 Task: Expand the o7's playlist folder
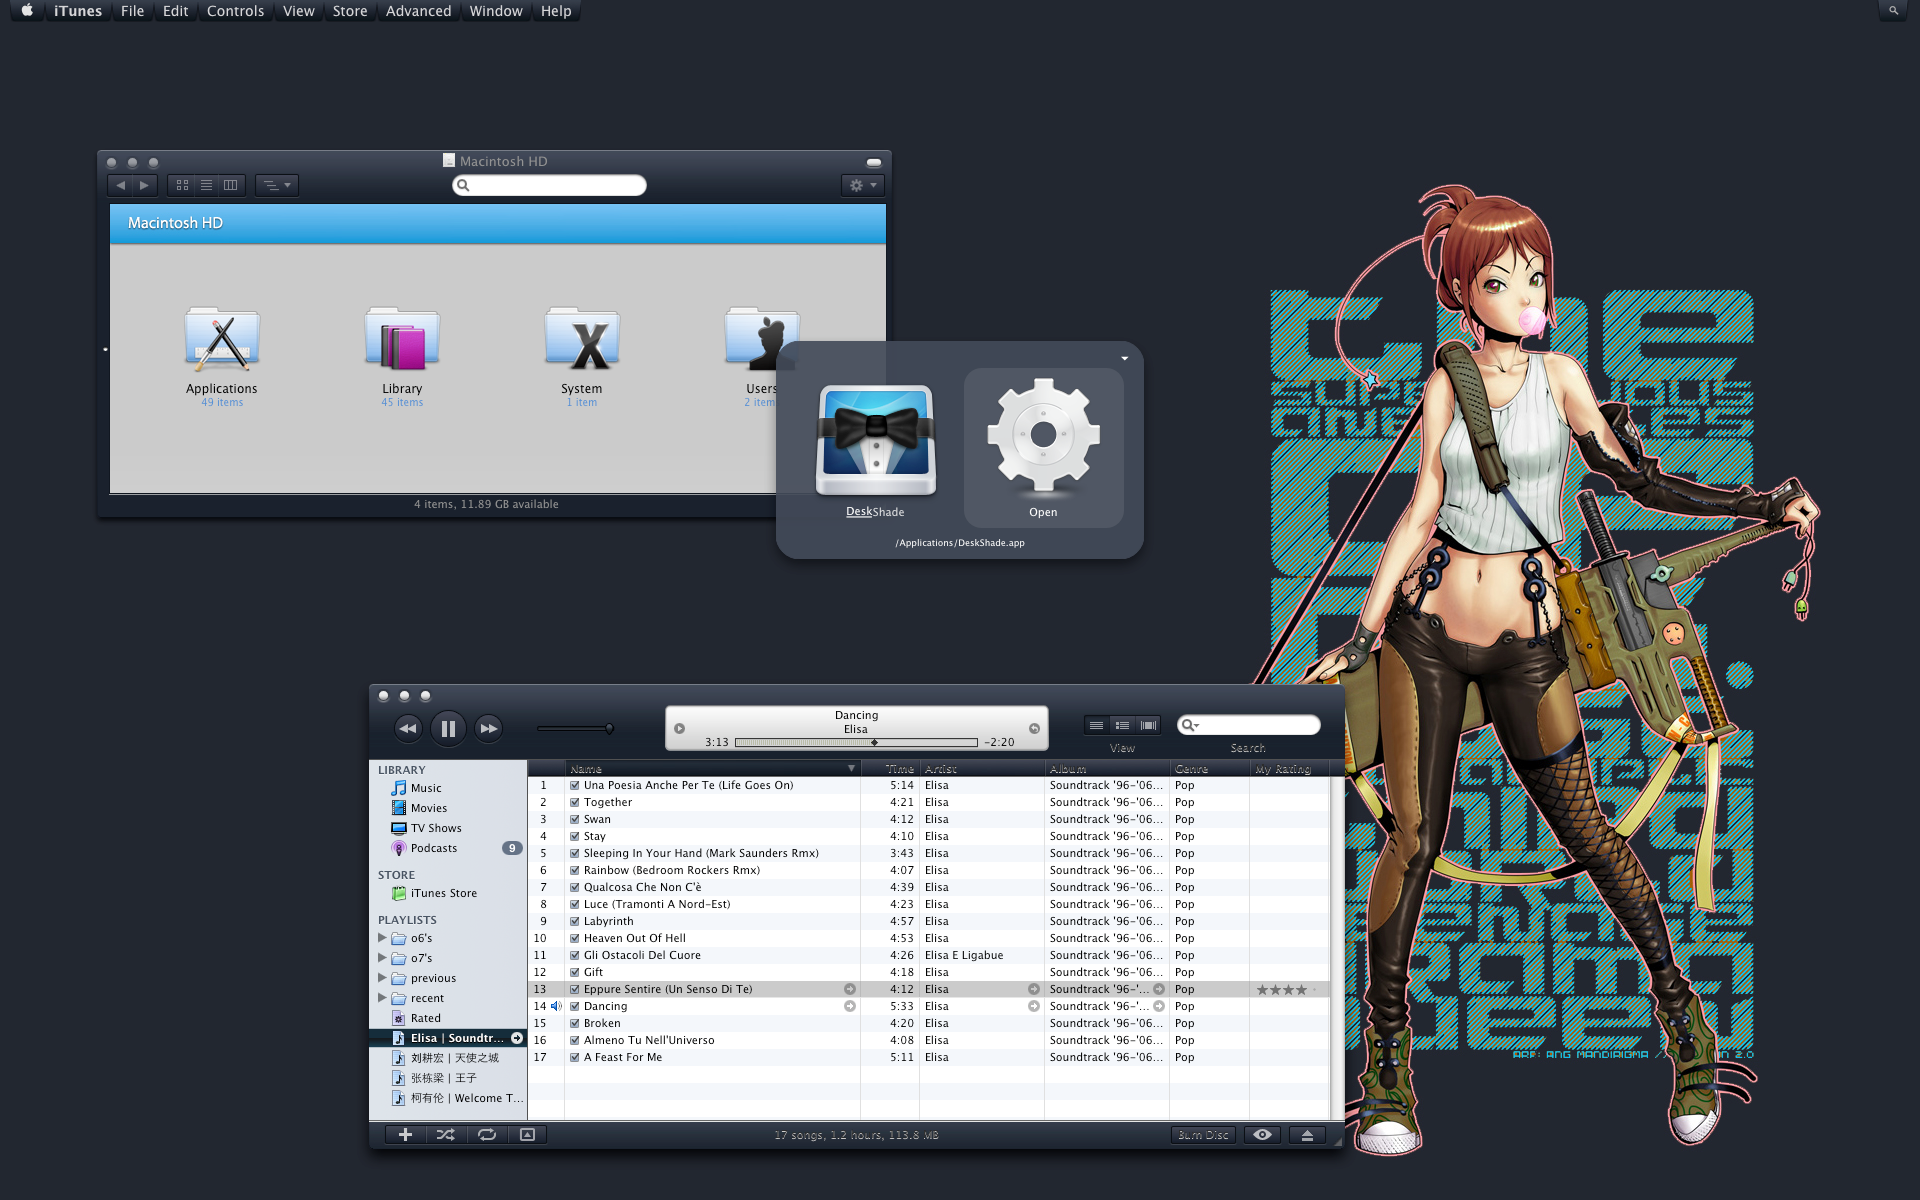click(x=382, y=958)
